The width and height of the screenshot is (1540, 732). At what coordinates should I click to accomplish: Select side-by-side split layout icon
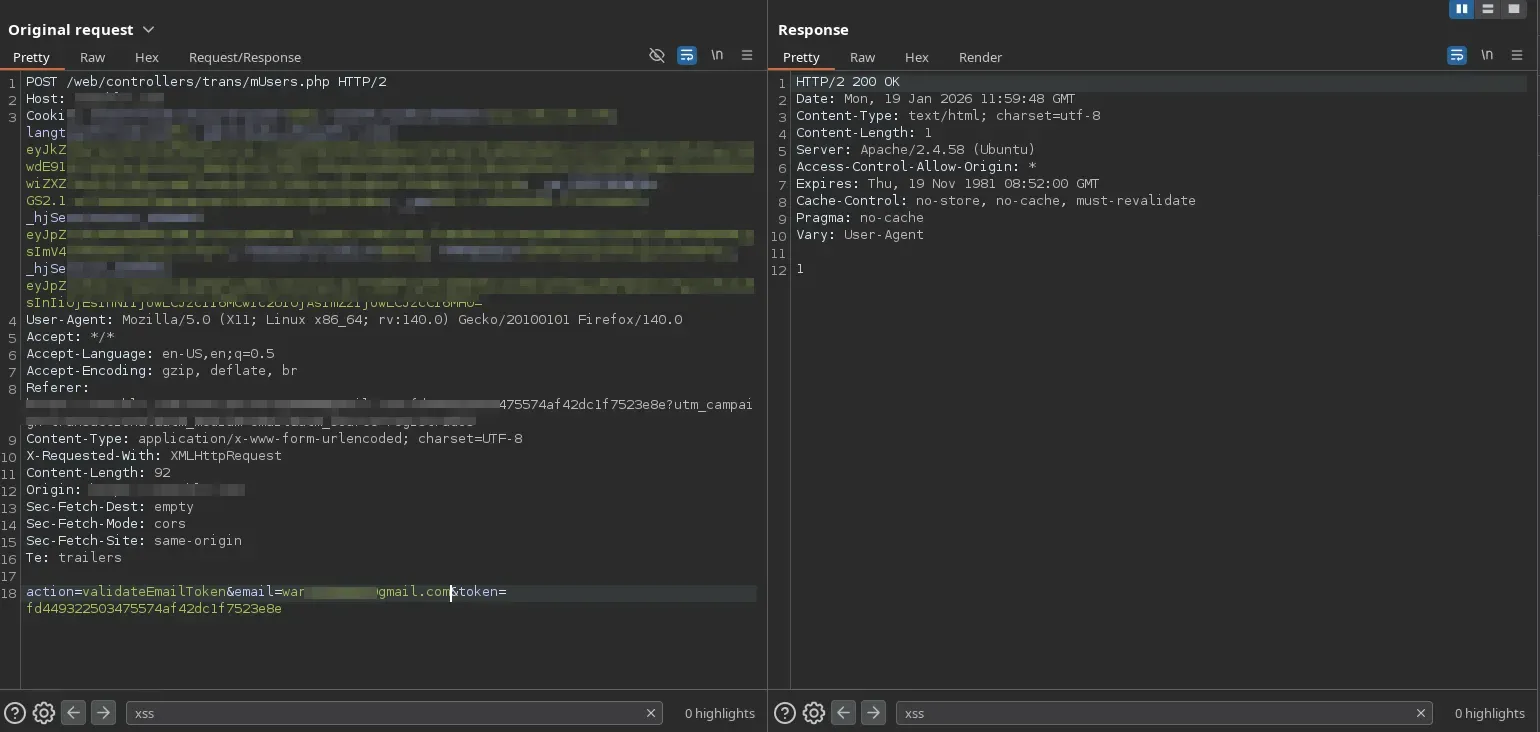click(x=1462, y=9)
